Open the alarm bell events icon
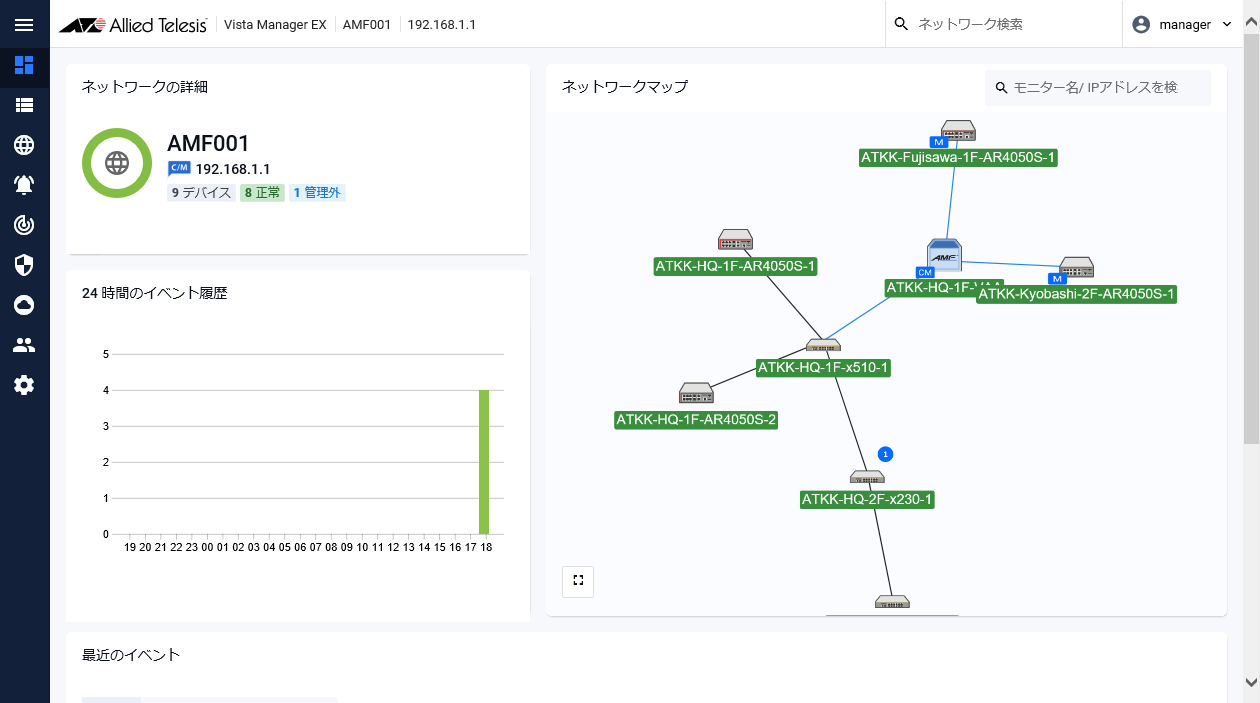 [x=24, y=185]
